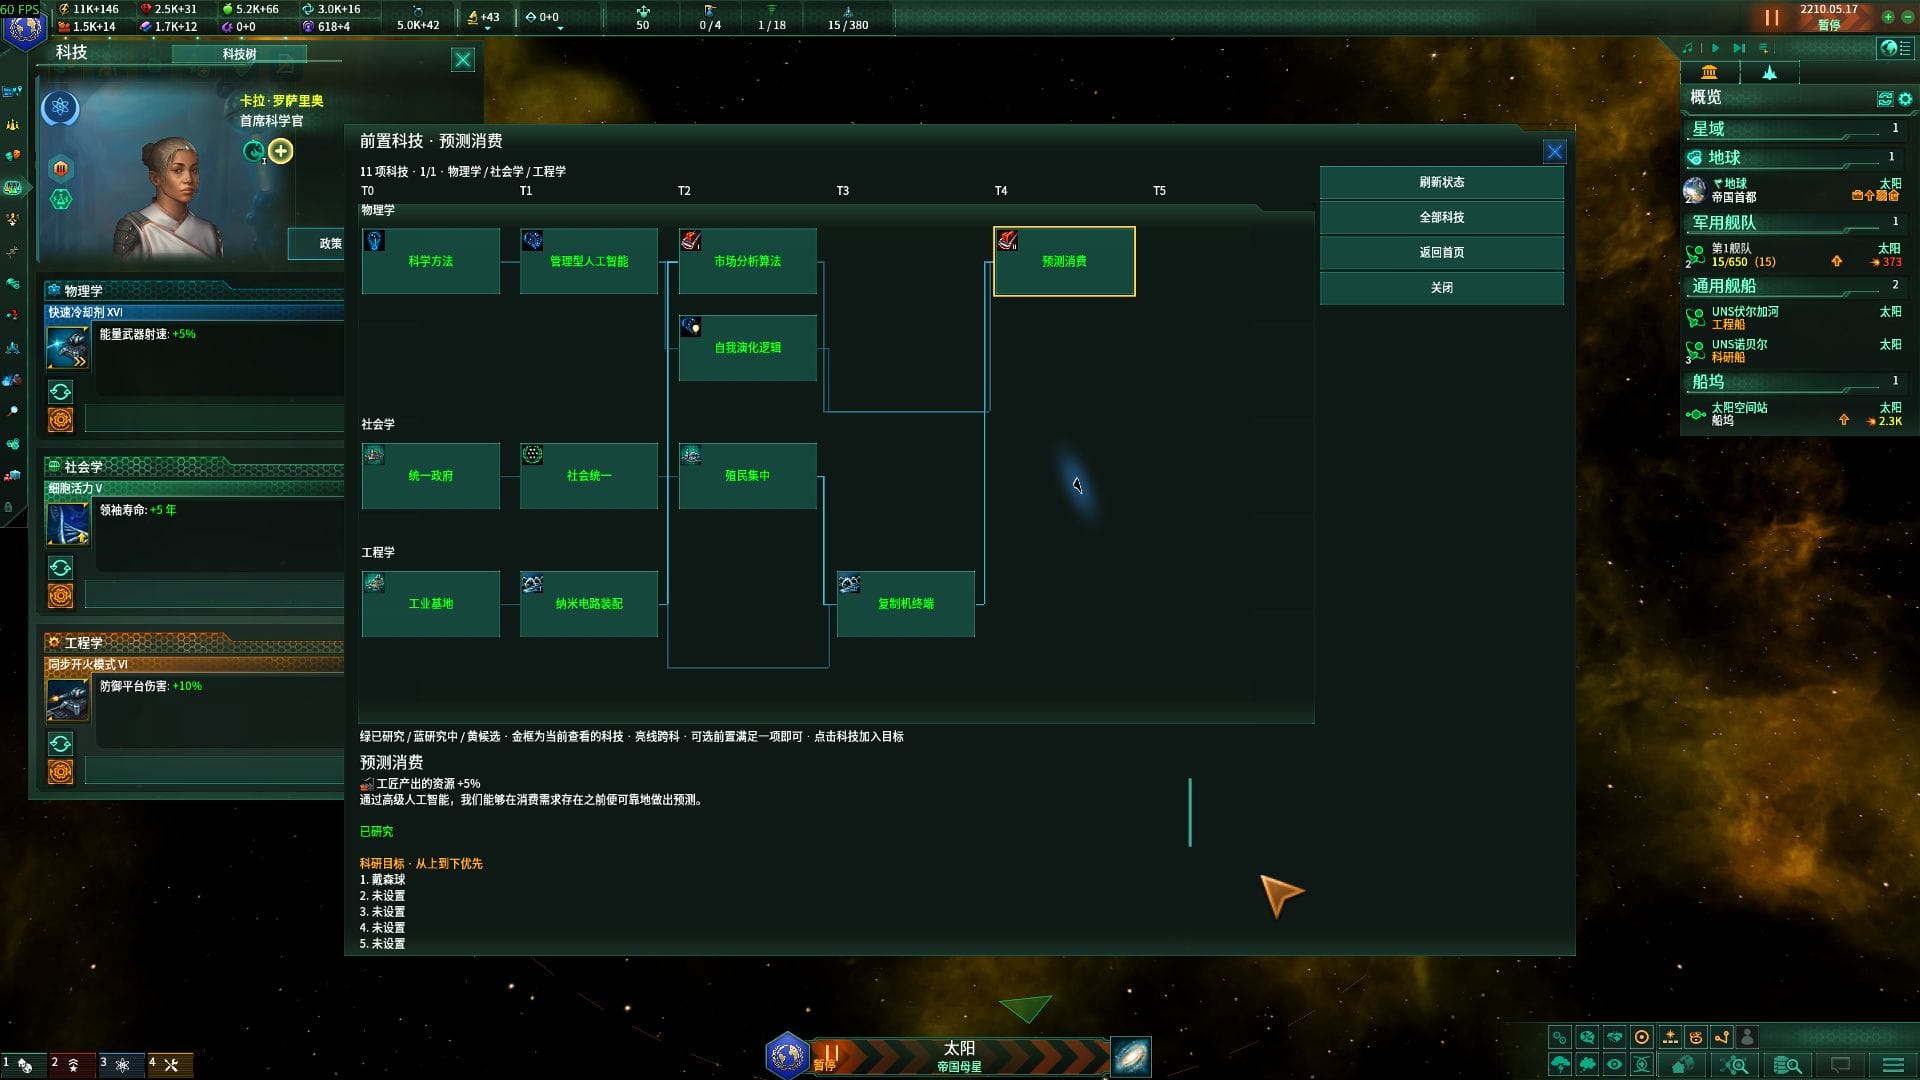Image resolution: width=1920 pixels, height=1080 pixels.
Task: Click the music note icon in outliner header
Action: point(1688,47)
